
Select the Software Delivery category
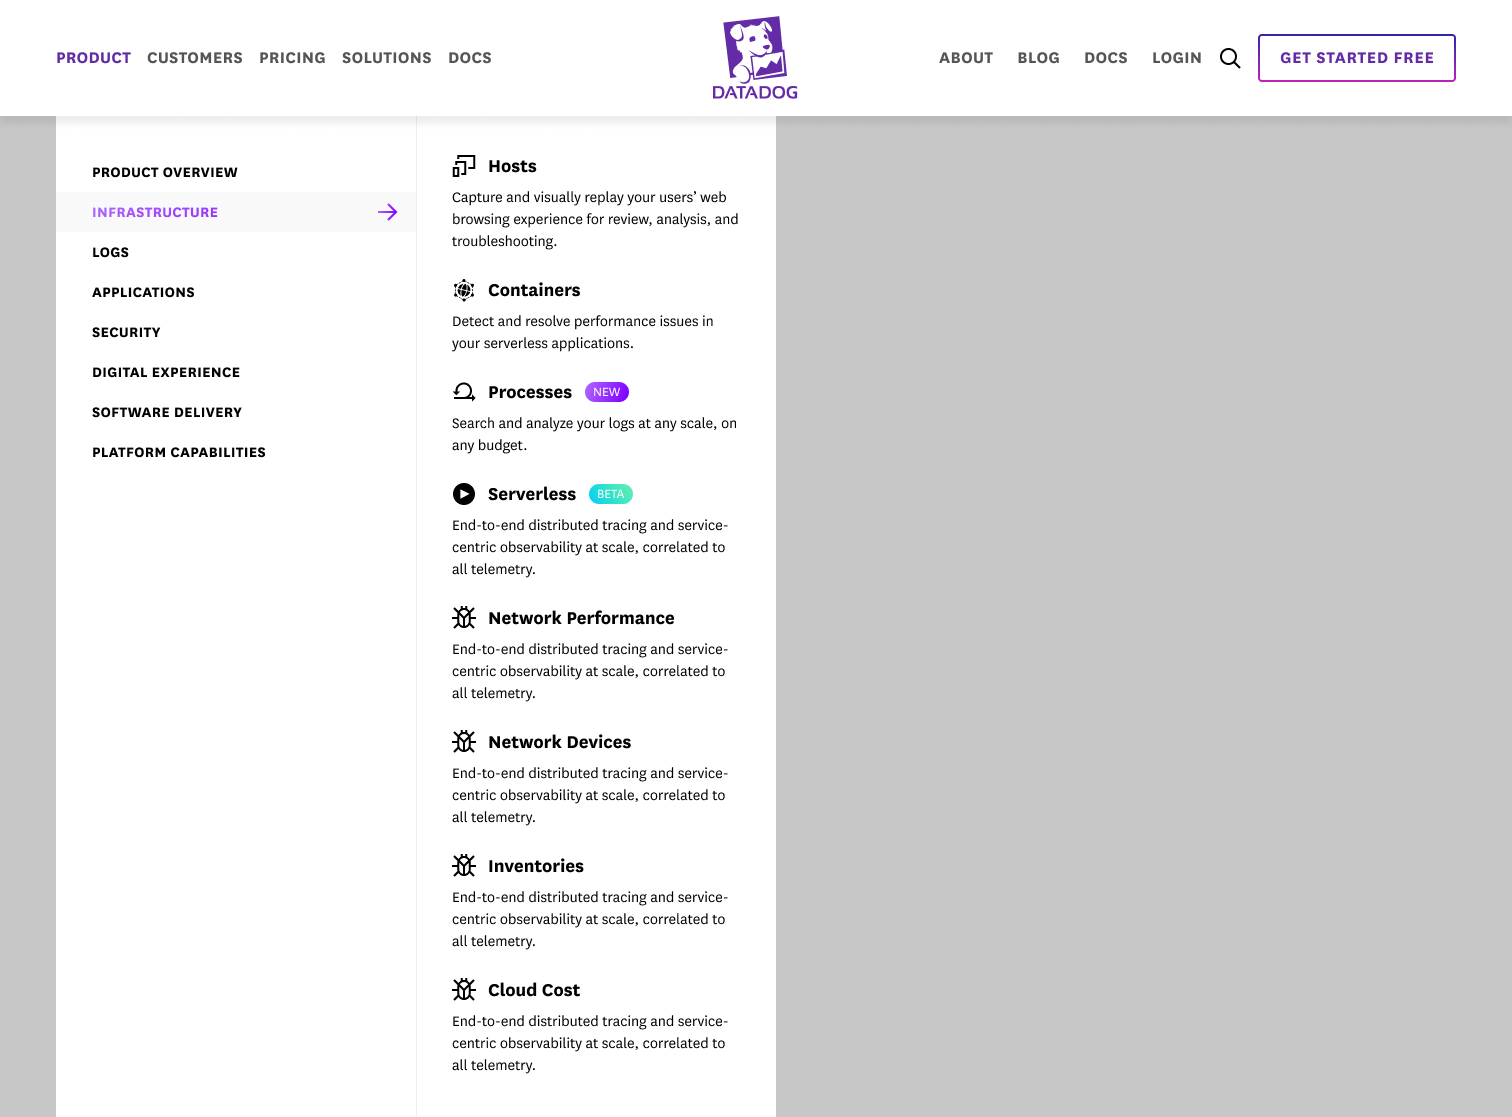167,412
